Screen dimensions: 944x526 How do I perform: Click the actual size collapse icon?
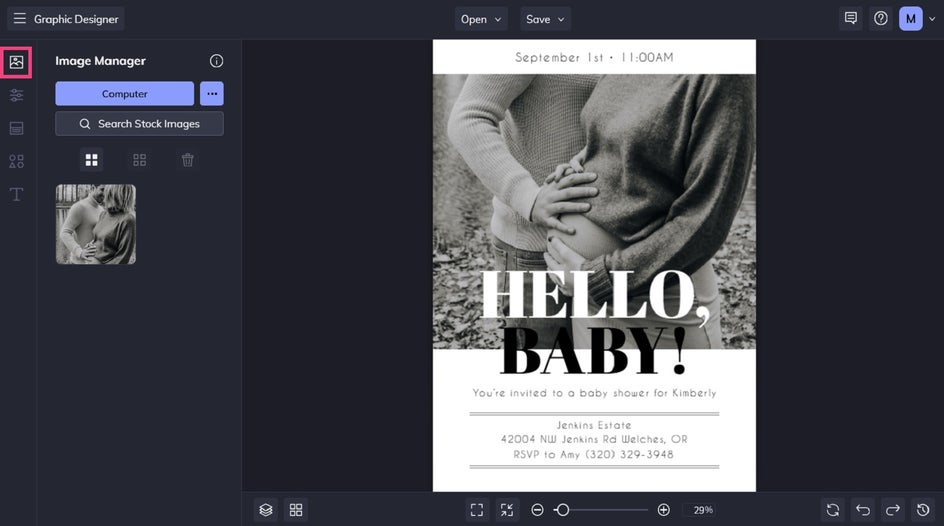[507, 510]
